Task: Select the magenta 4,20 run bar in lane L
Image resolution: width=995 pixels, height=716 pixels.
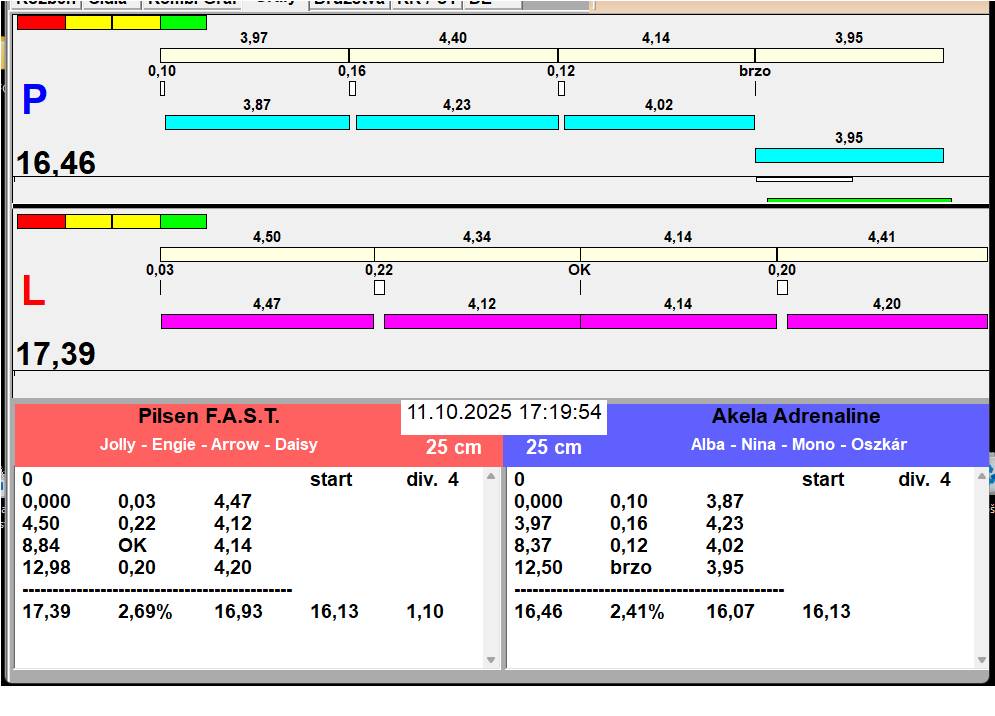Action: coord(887,322)
